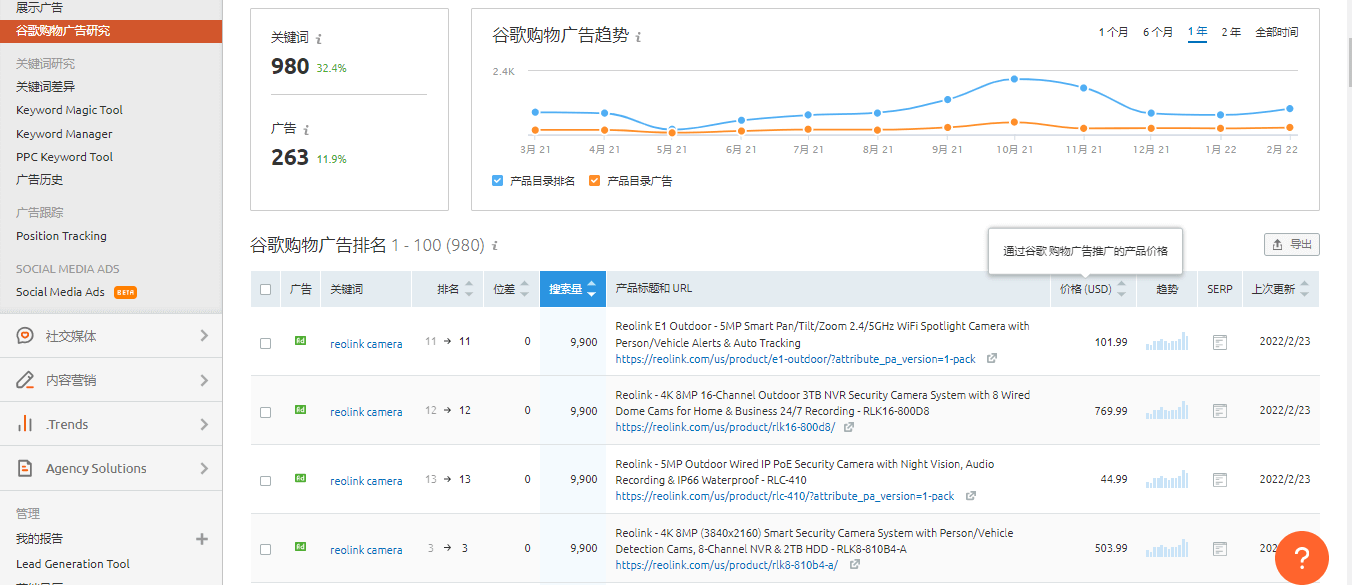Click the 社交媒体 sidebar icon
The image size is (1352, 585).
click(25, 336)
